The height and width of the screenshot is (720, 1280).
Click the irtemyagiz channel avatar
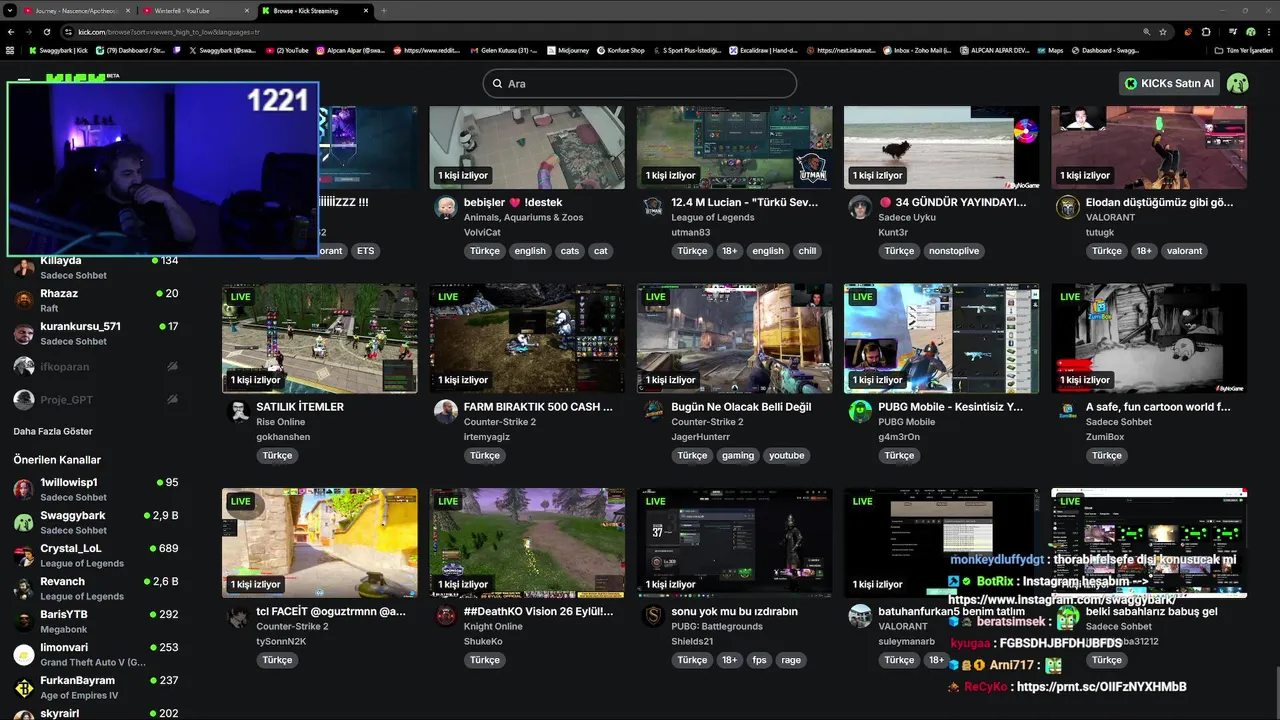[x=446, y=412]
